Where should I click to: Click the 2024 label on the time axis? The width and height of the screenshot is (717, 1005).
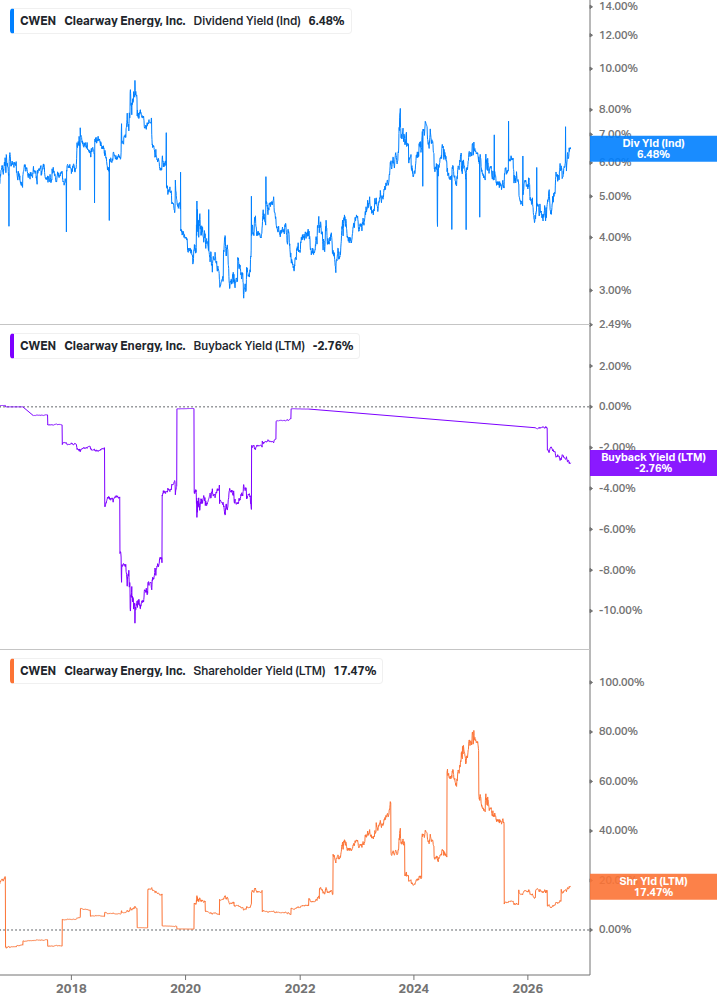414,988
